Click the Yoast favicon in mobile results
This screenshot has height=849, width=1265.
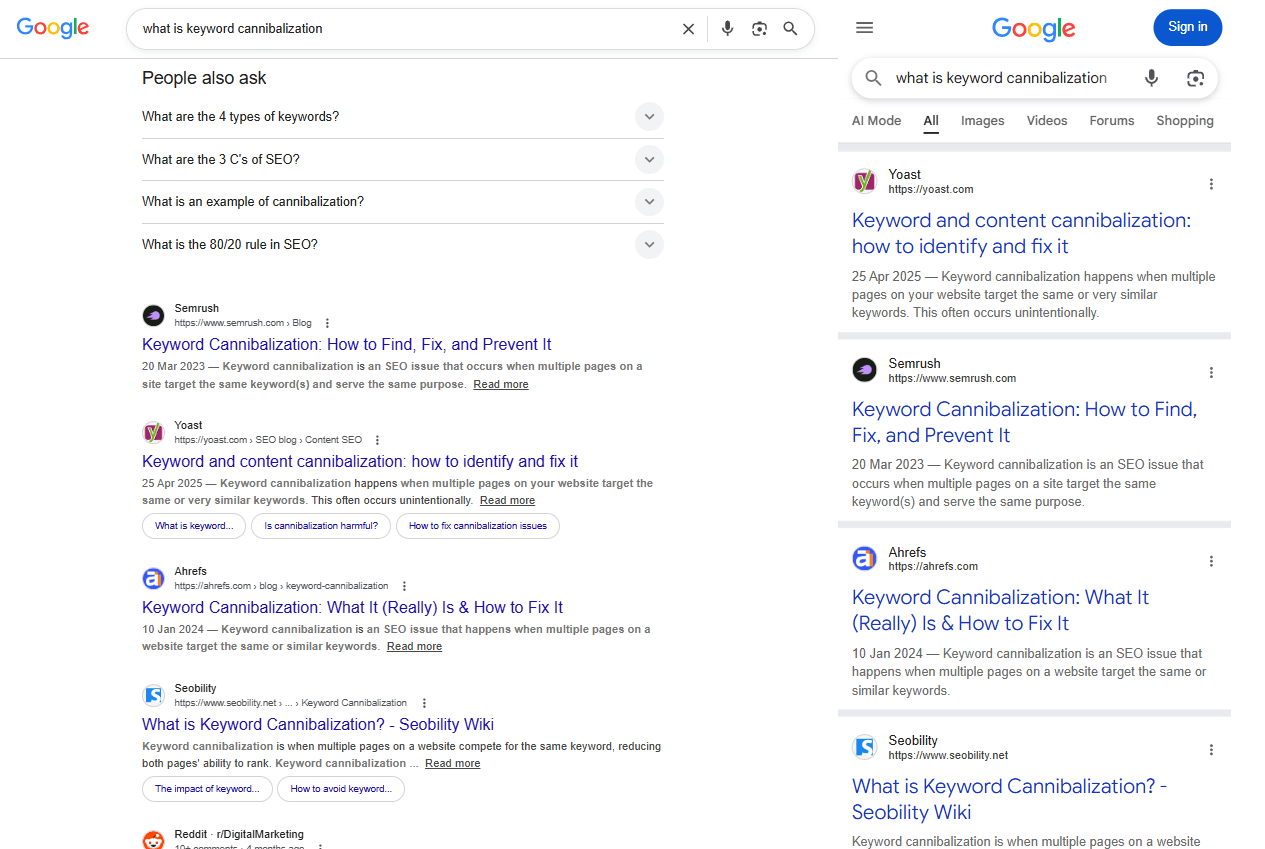864,181
